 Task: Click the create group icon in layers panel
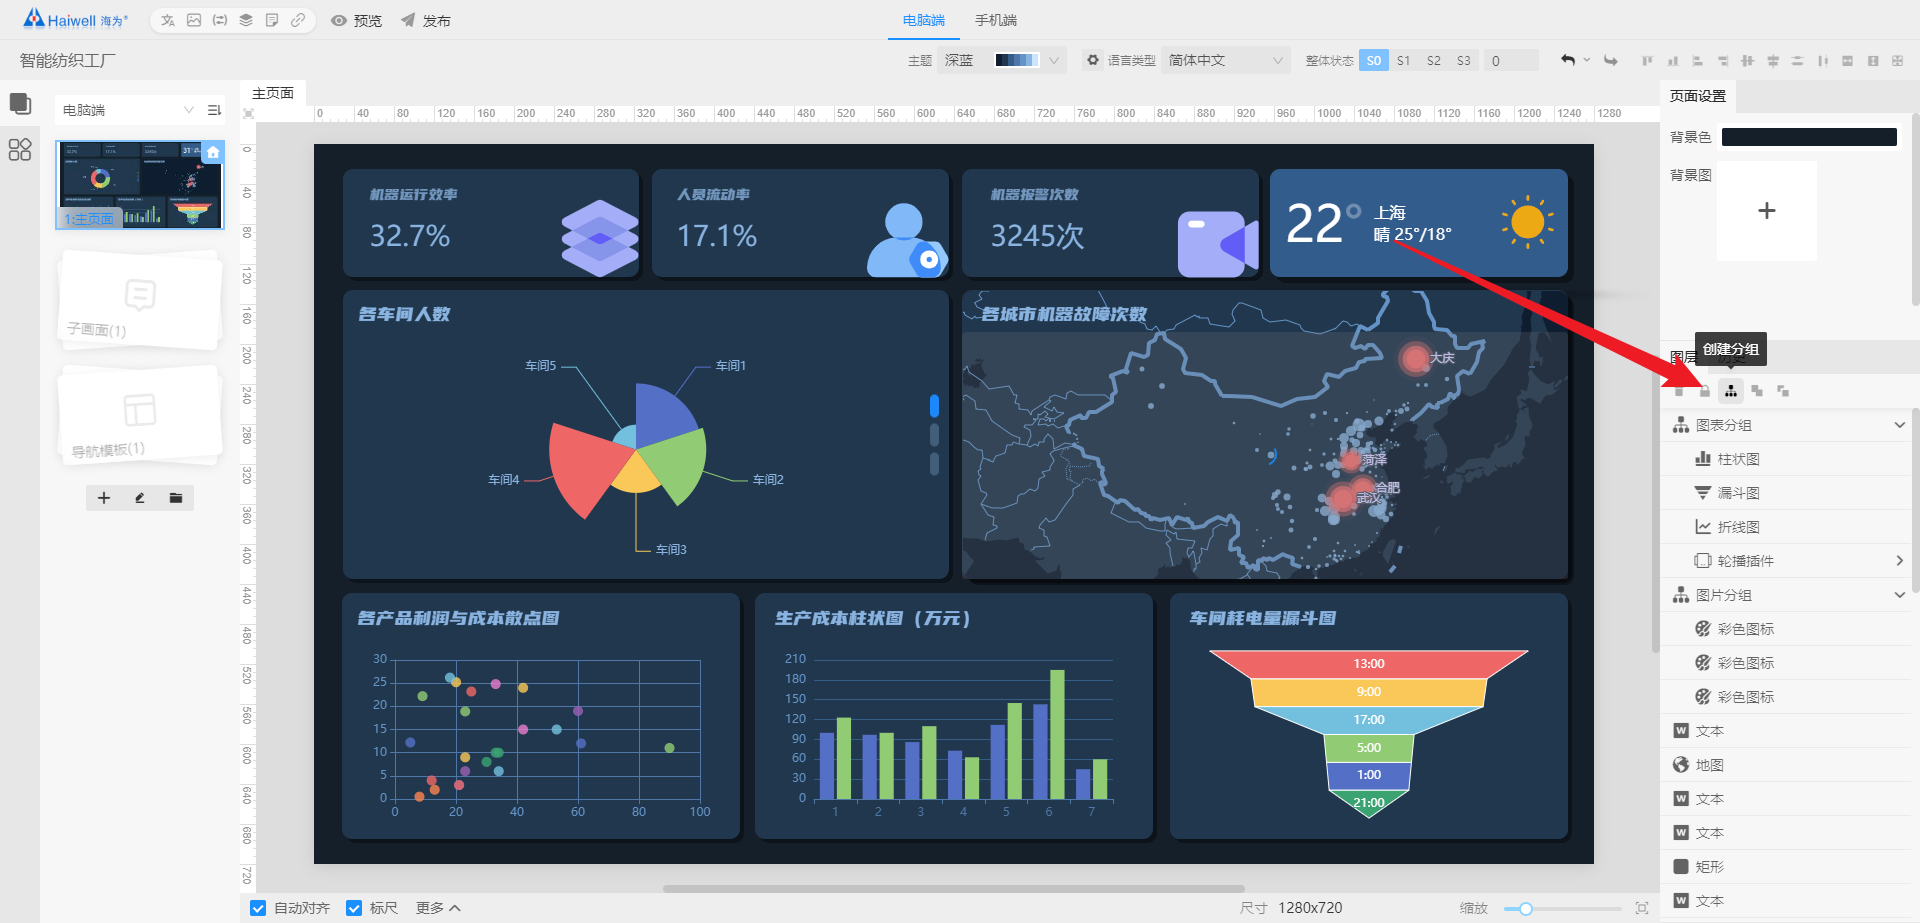point(1731,391)
